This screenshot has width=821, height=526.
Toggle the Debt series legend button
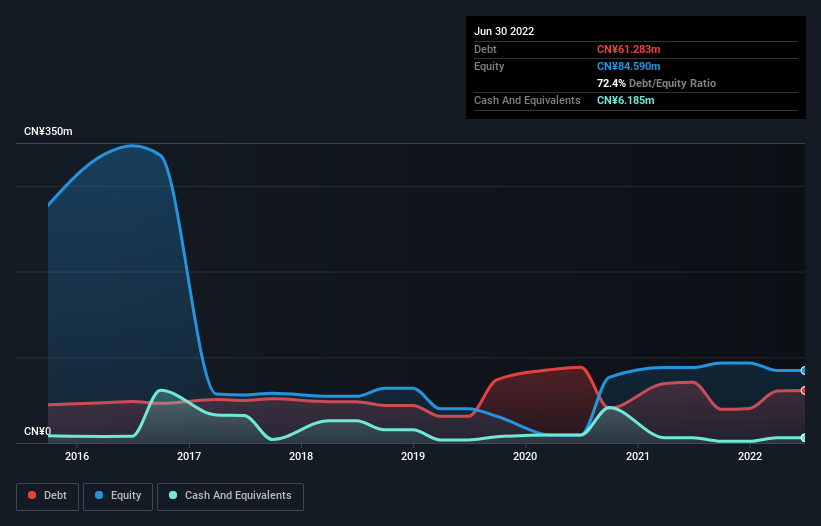47,496
